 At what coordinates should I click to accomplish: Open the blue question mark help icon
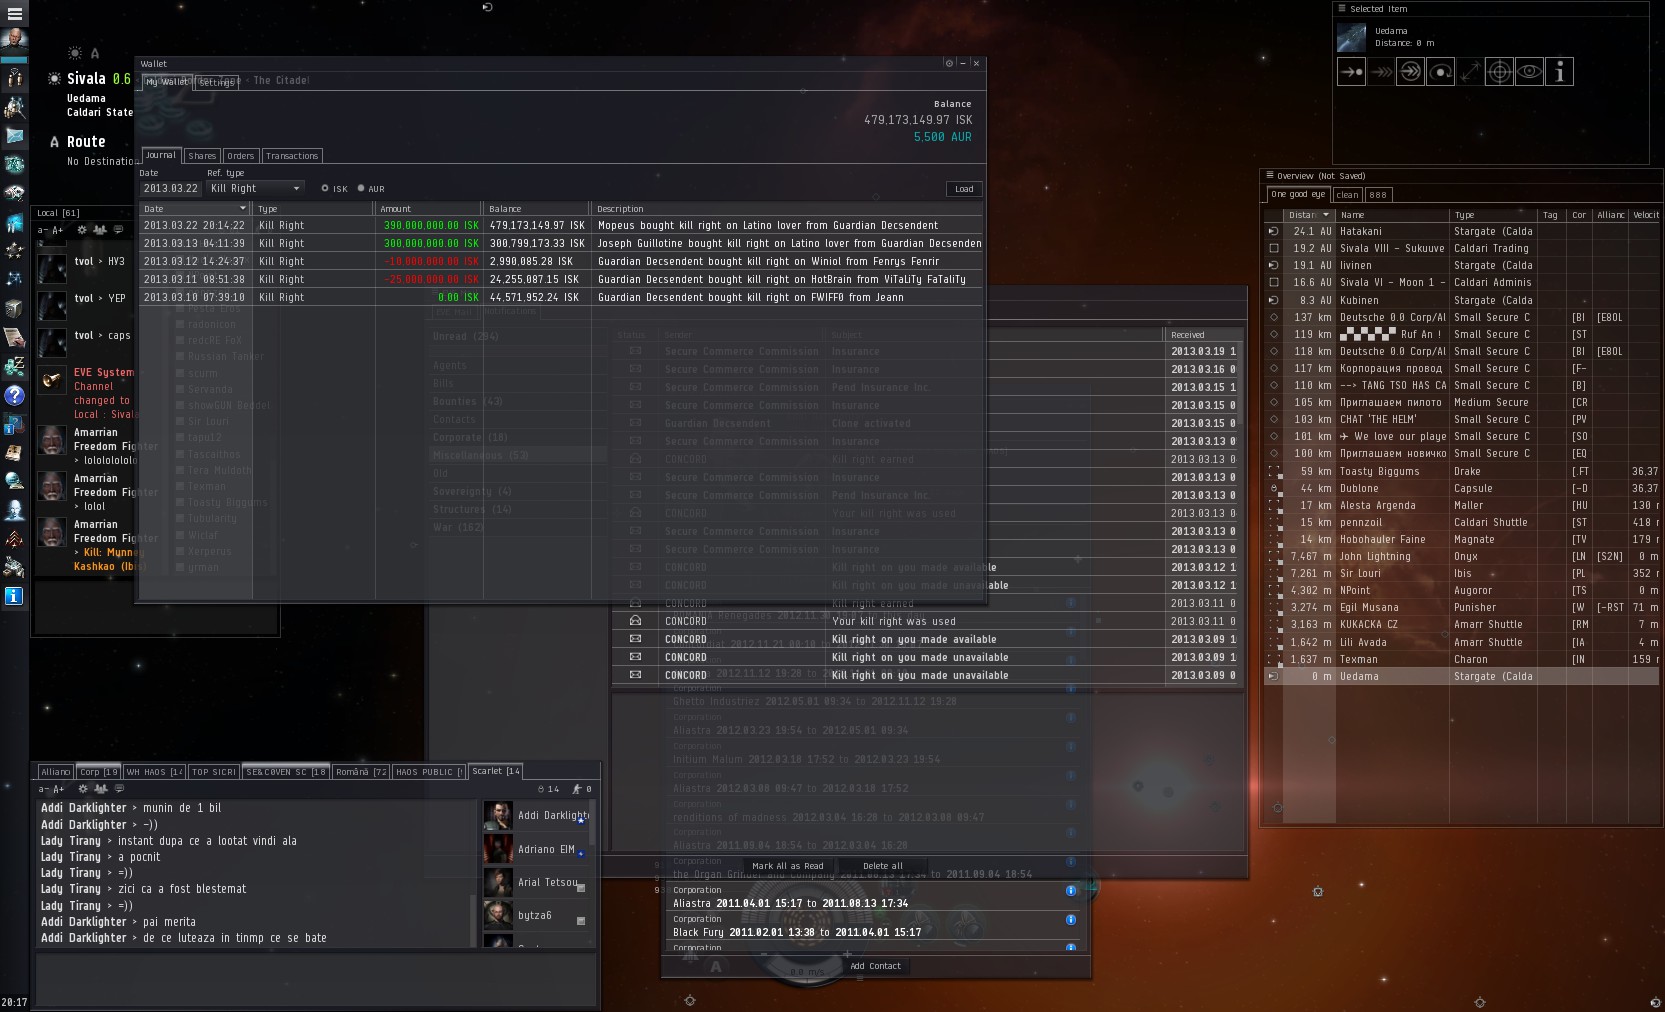tap(14, 395)
